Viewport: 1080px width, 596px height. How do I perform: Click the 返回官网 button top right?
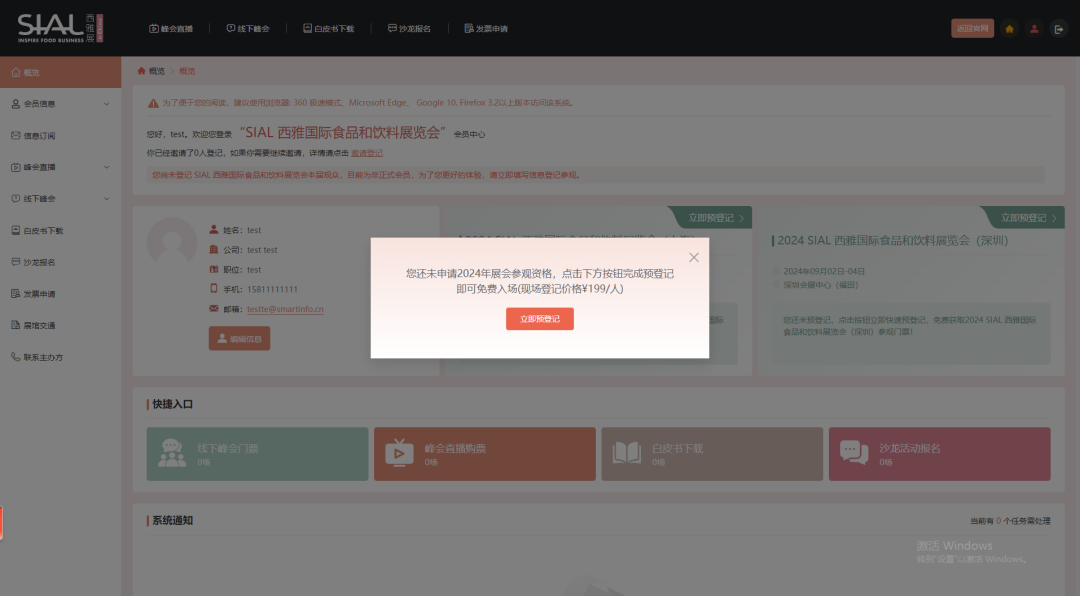(969, 29)
